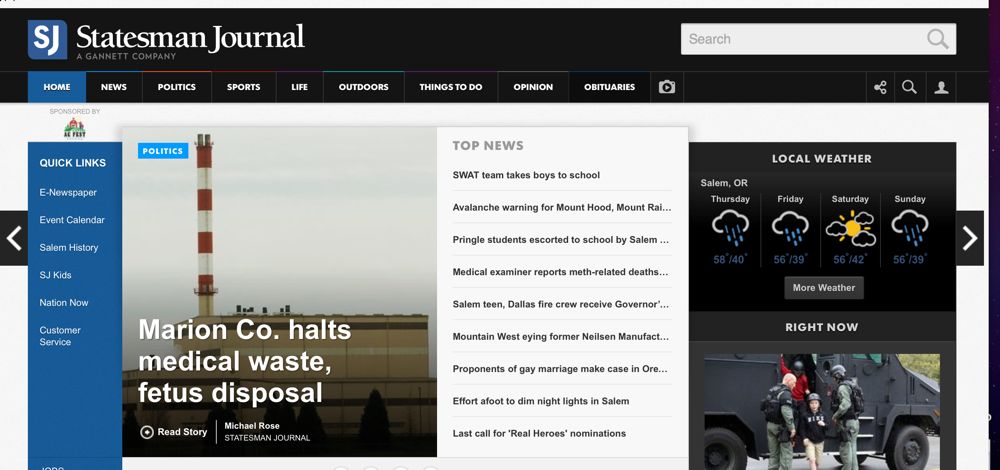Click the AC Fest sponsor logo
The width and height of the screenshot is (1000, 470).
[74, 128]
